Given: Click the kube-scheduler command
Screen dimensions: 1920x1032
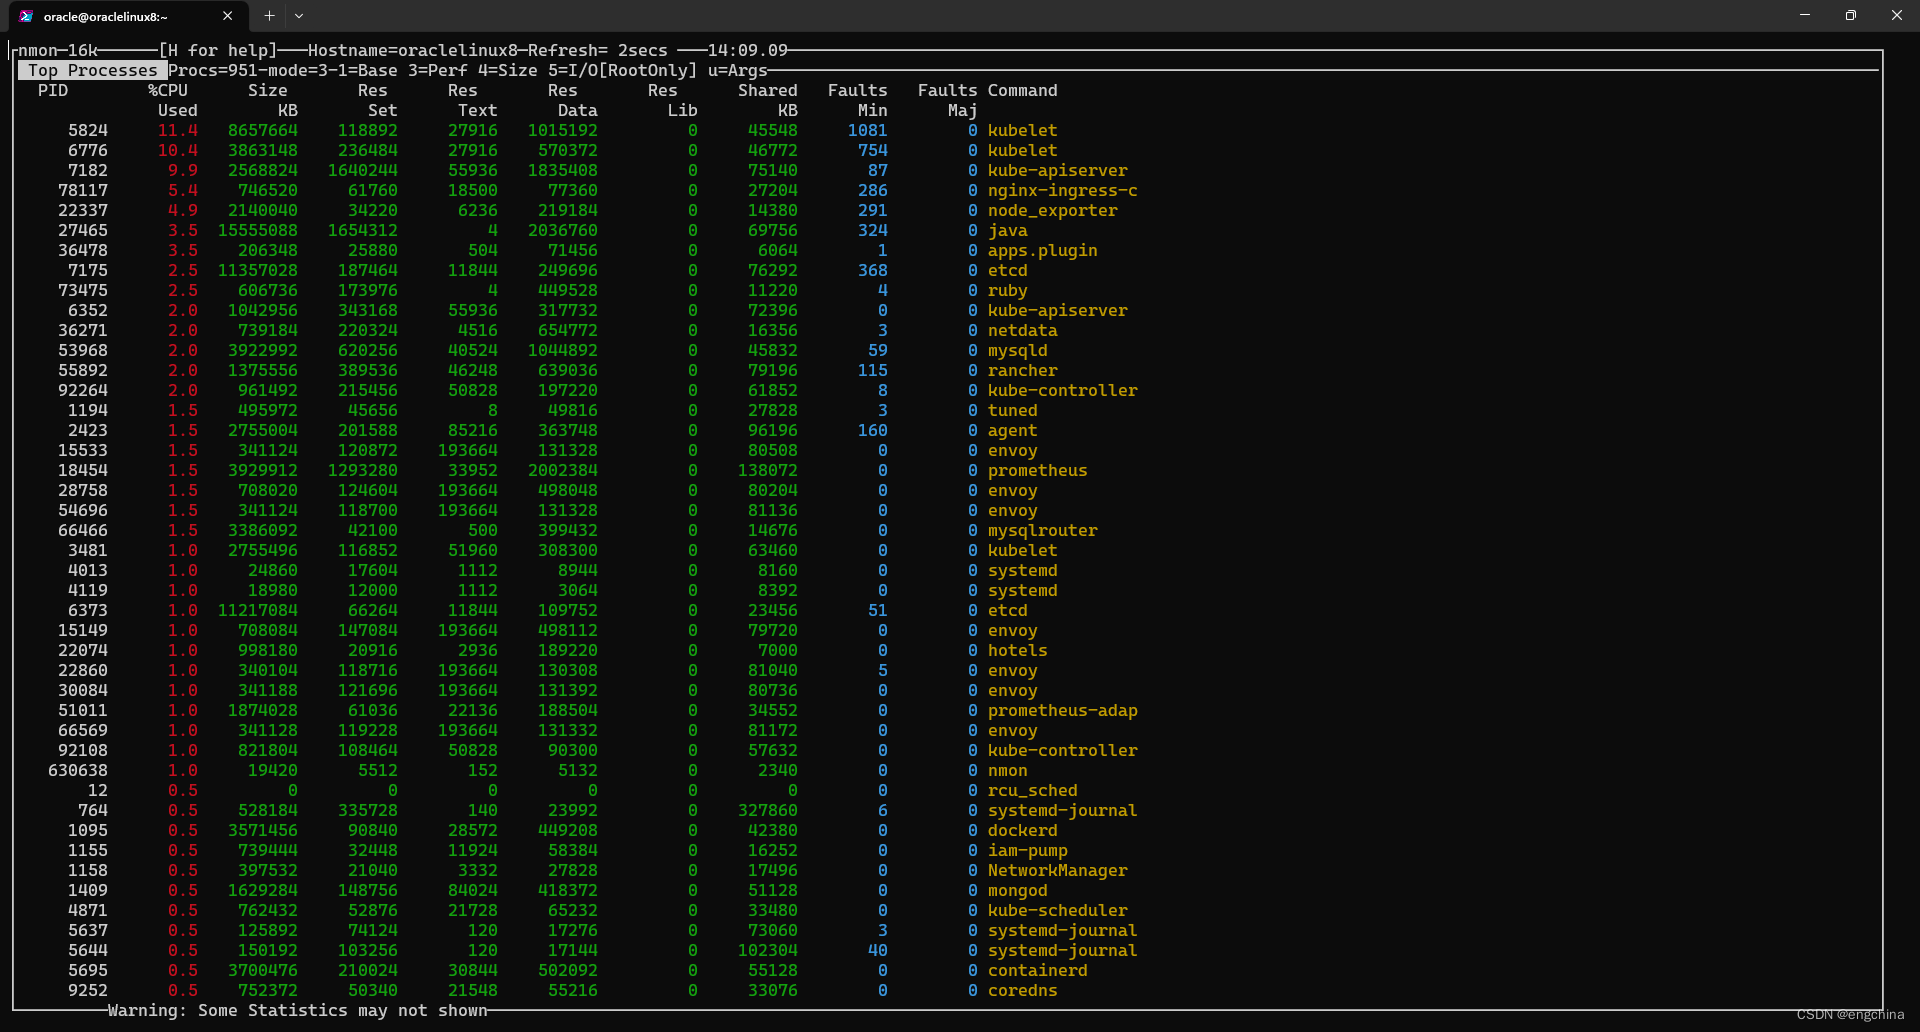Looking at the screenshot, I should click(x=1057, y=910).
